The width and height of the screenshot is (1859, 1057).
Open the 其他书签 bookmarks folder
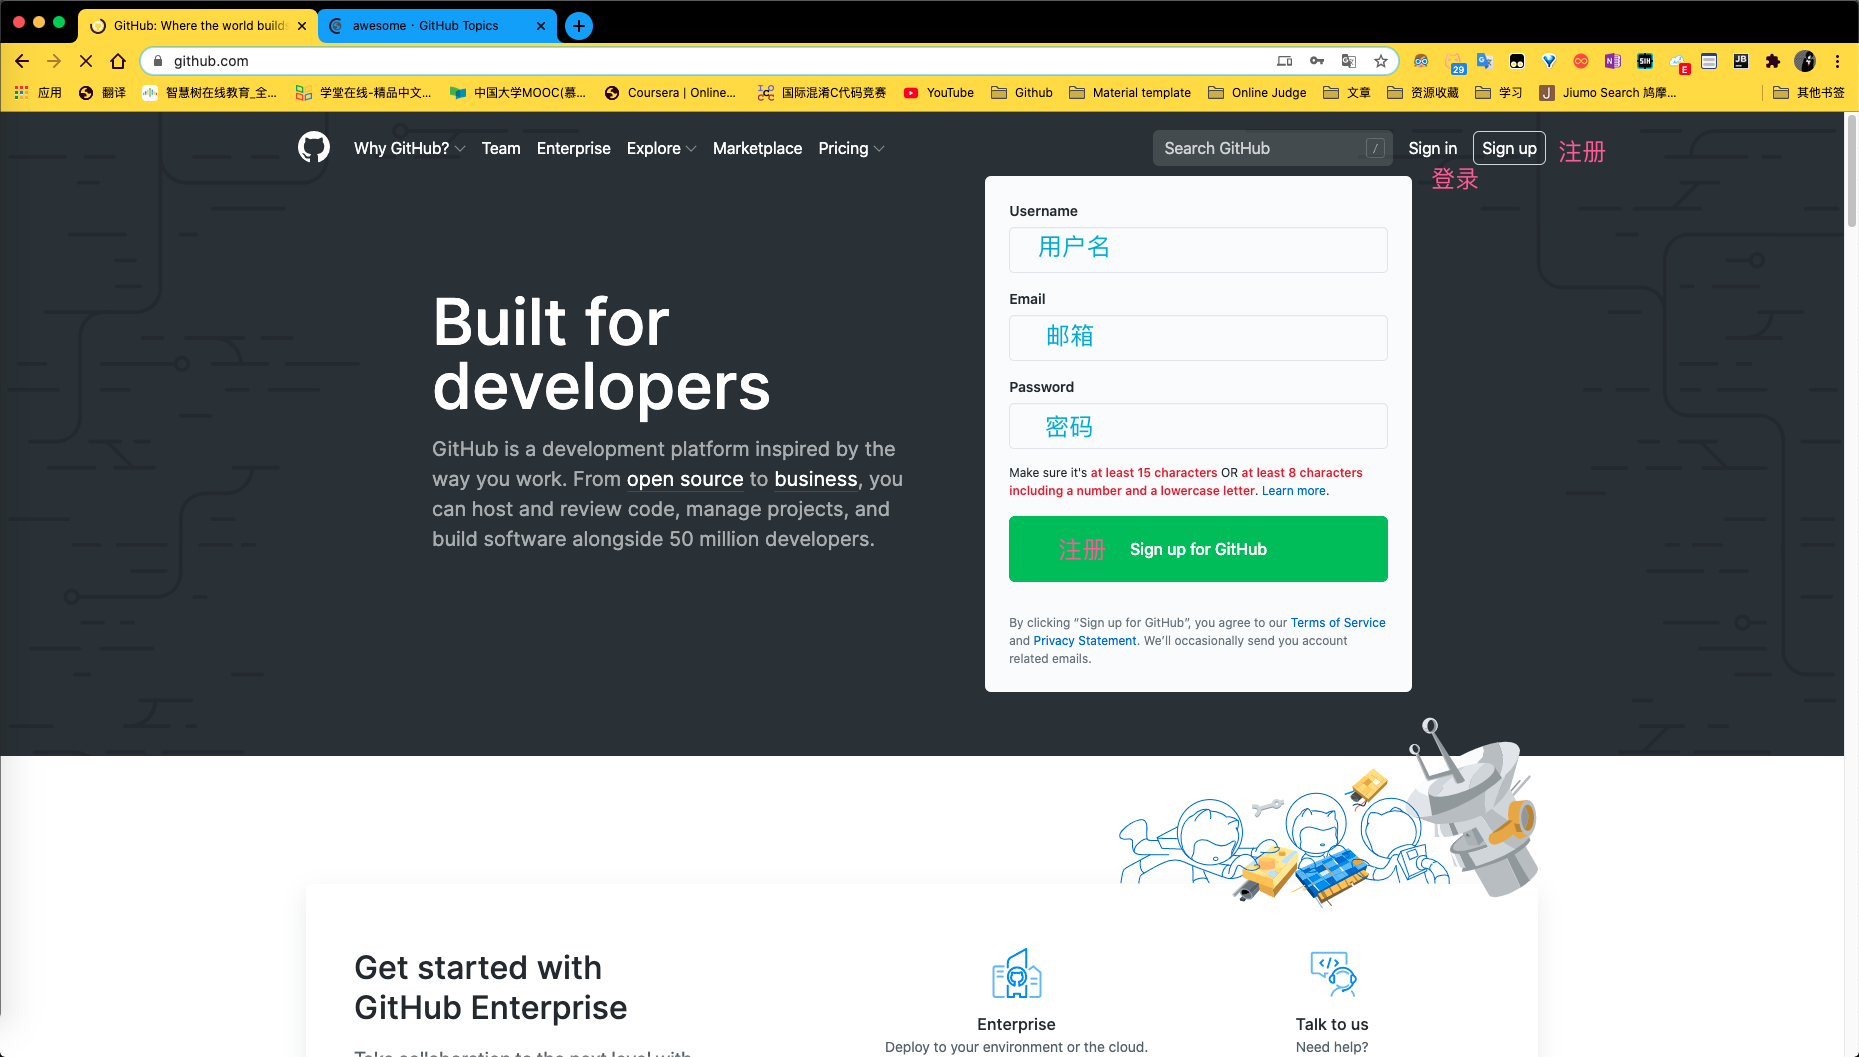pyautogui.click(x=1809, y=92)
